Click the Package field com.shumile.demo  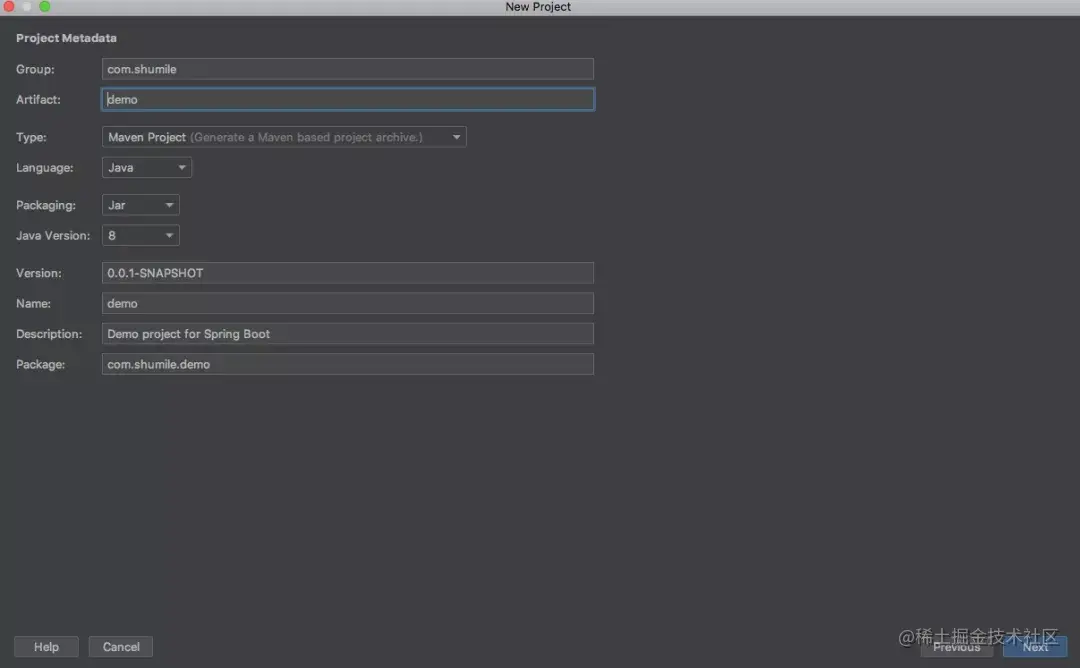click(347, 364)
